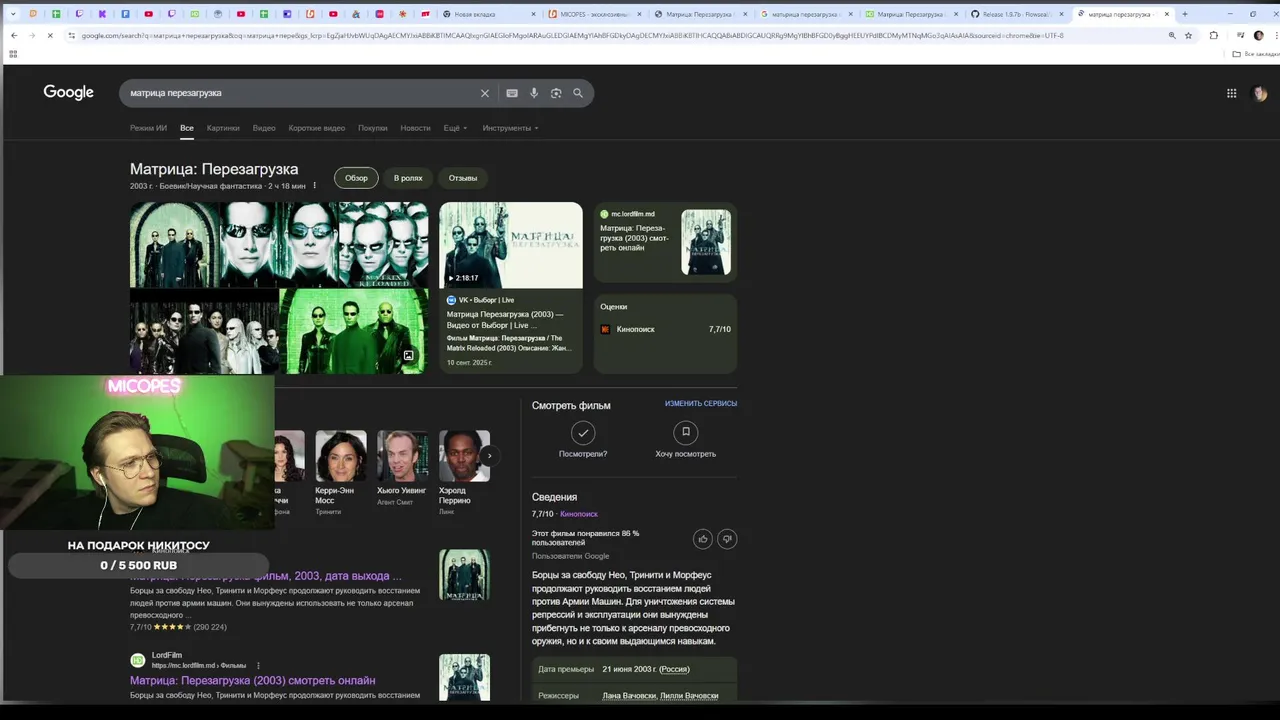
Task: Dislike the movie with thumbs down
Action: pos(727,539)
